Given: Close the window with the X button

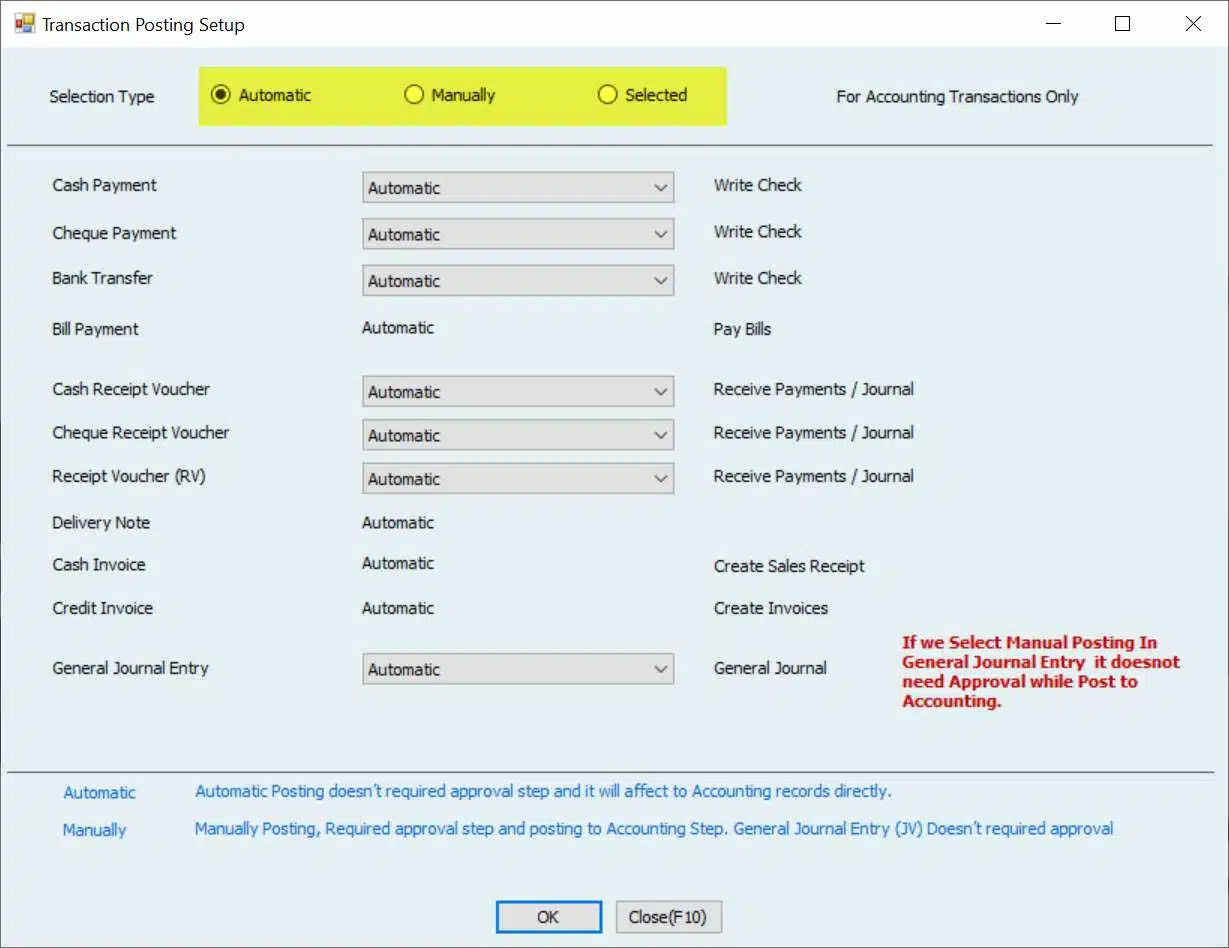Looking at the screenshot, I should point(1193,24).
